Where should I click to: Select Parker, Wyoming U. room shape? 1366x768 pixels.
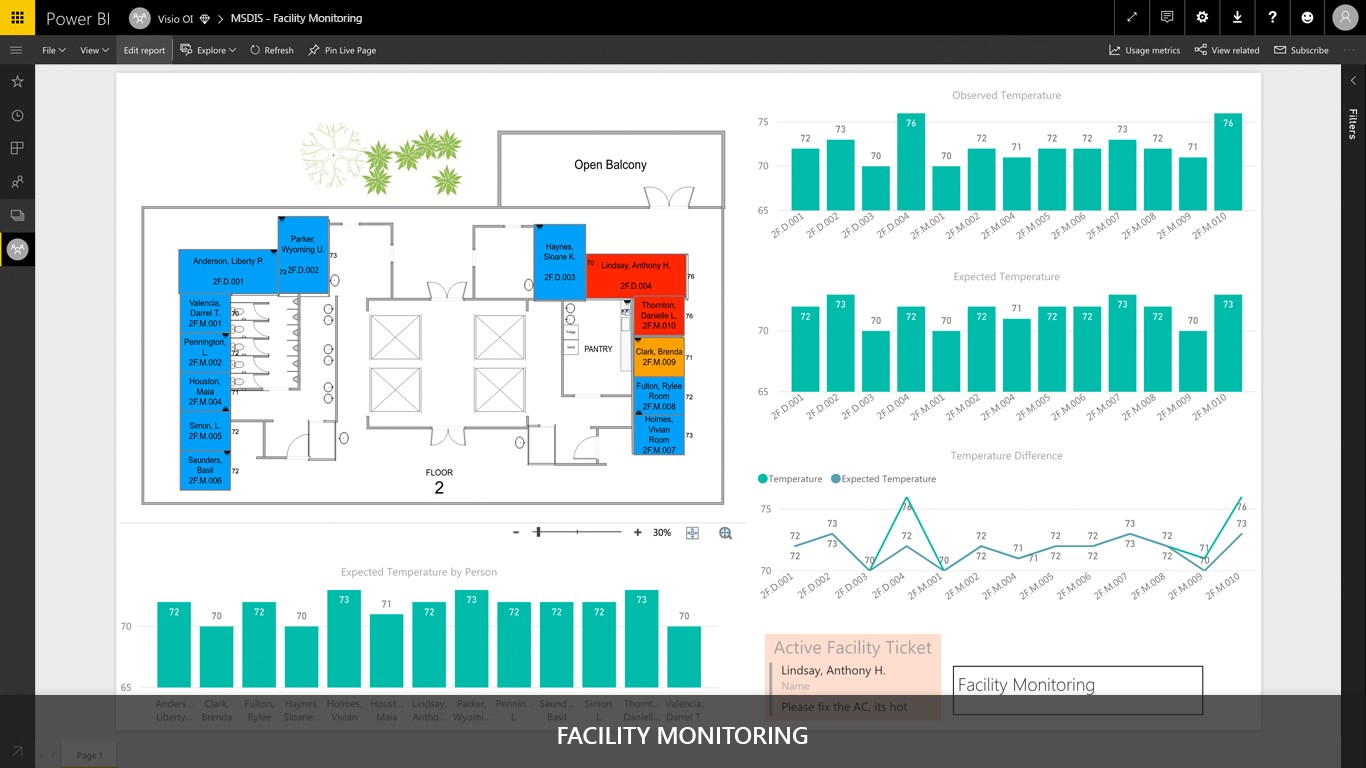point(303,255)
